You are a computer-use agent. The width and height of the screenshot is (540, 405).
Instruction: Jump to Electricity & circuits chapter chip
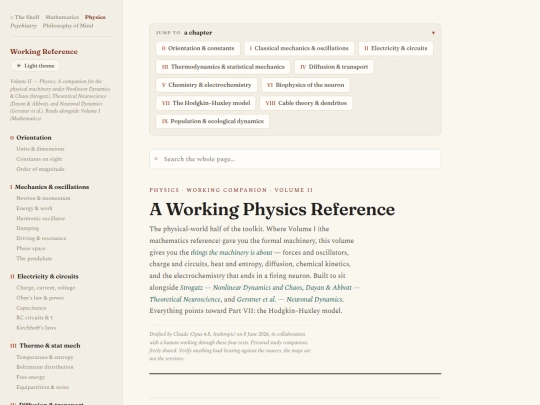396,48
